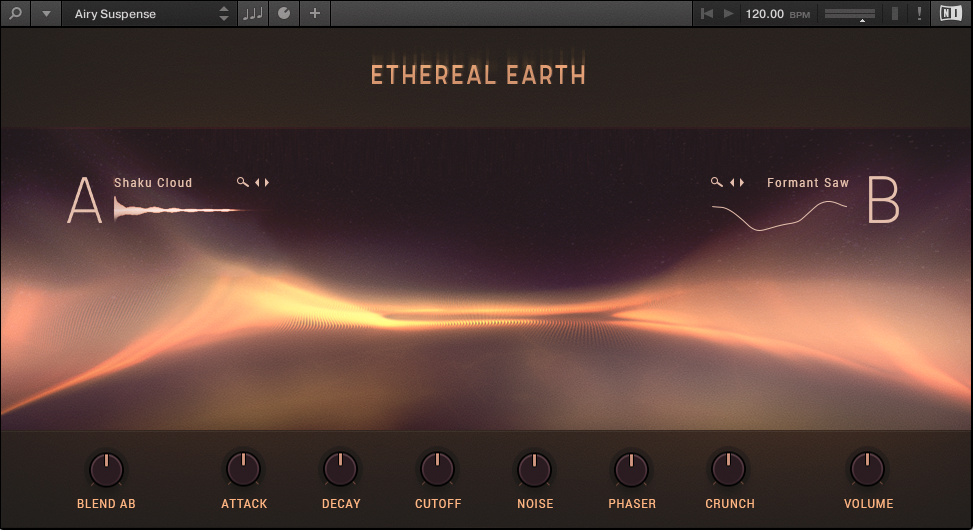Click the VOLUME knob
973x530 pixels.
pos(868,469)
